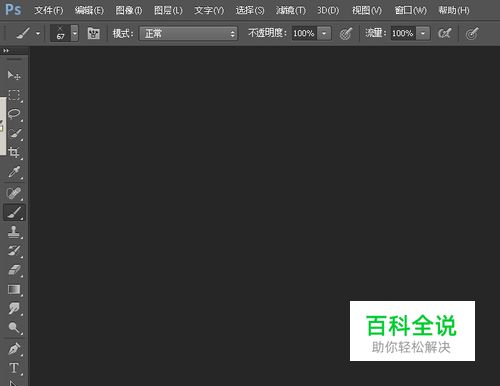Click the Photoshop Ps logo

(x=13, y=10)
